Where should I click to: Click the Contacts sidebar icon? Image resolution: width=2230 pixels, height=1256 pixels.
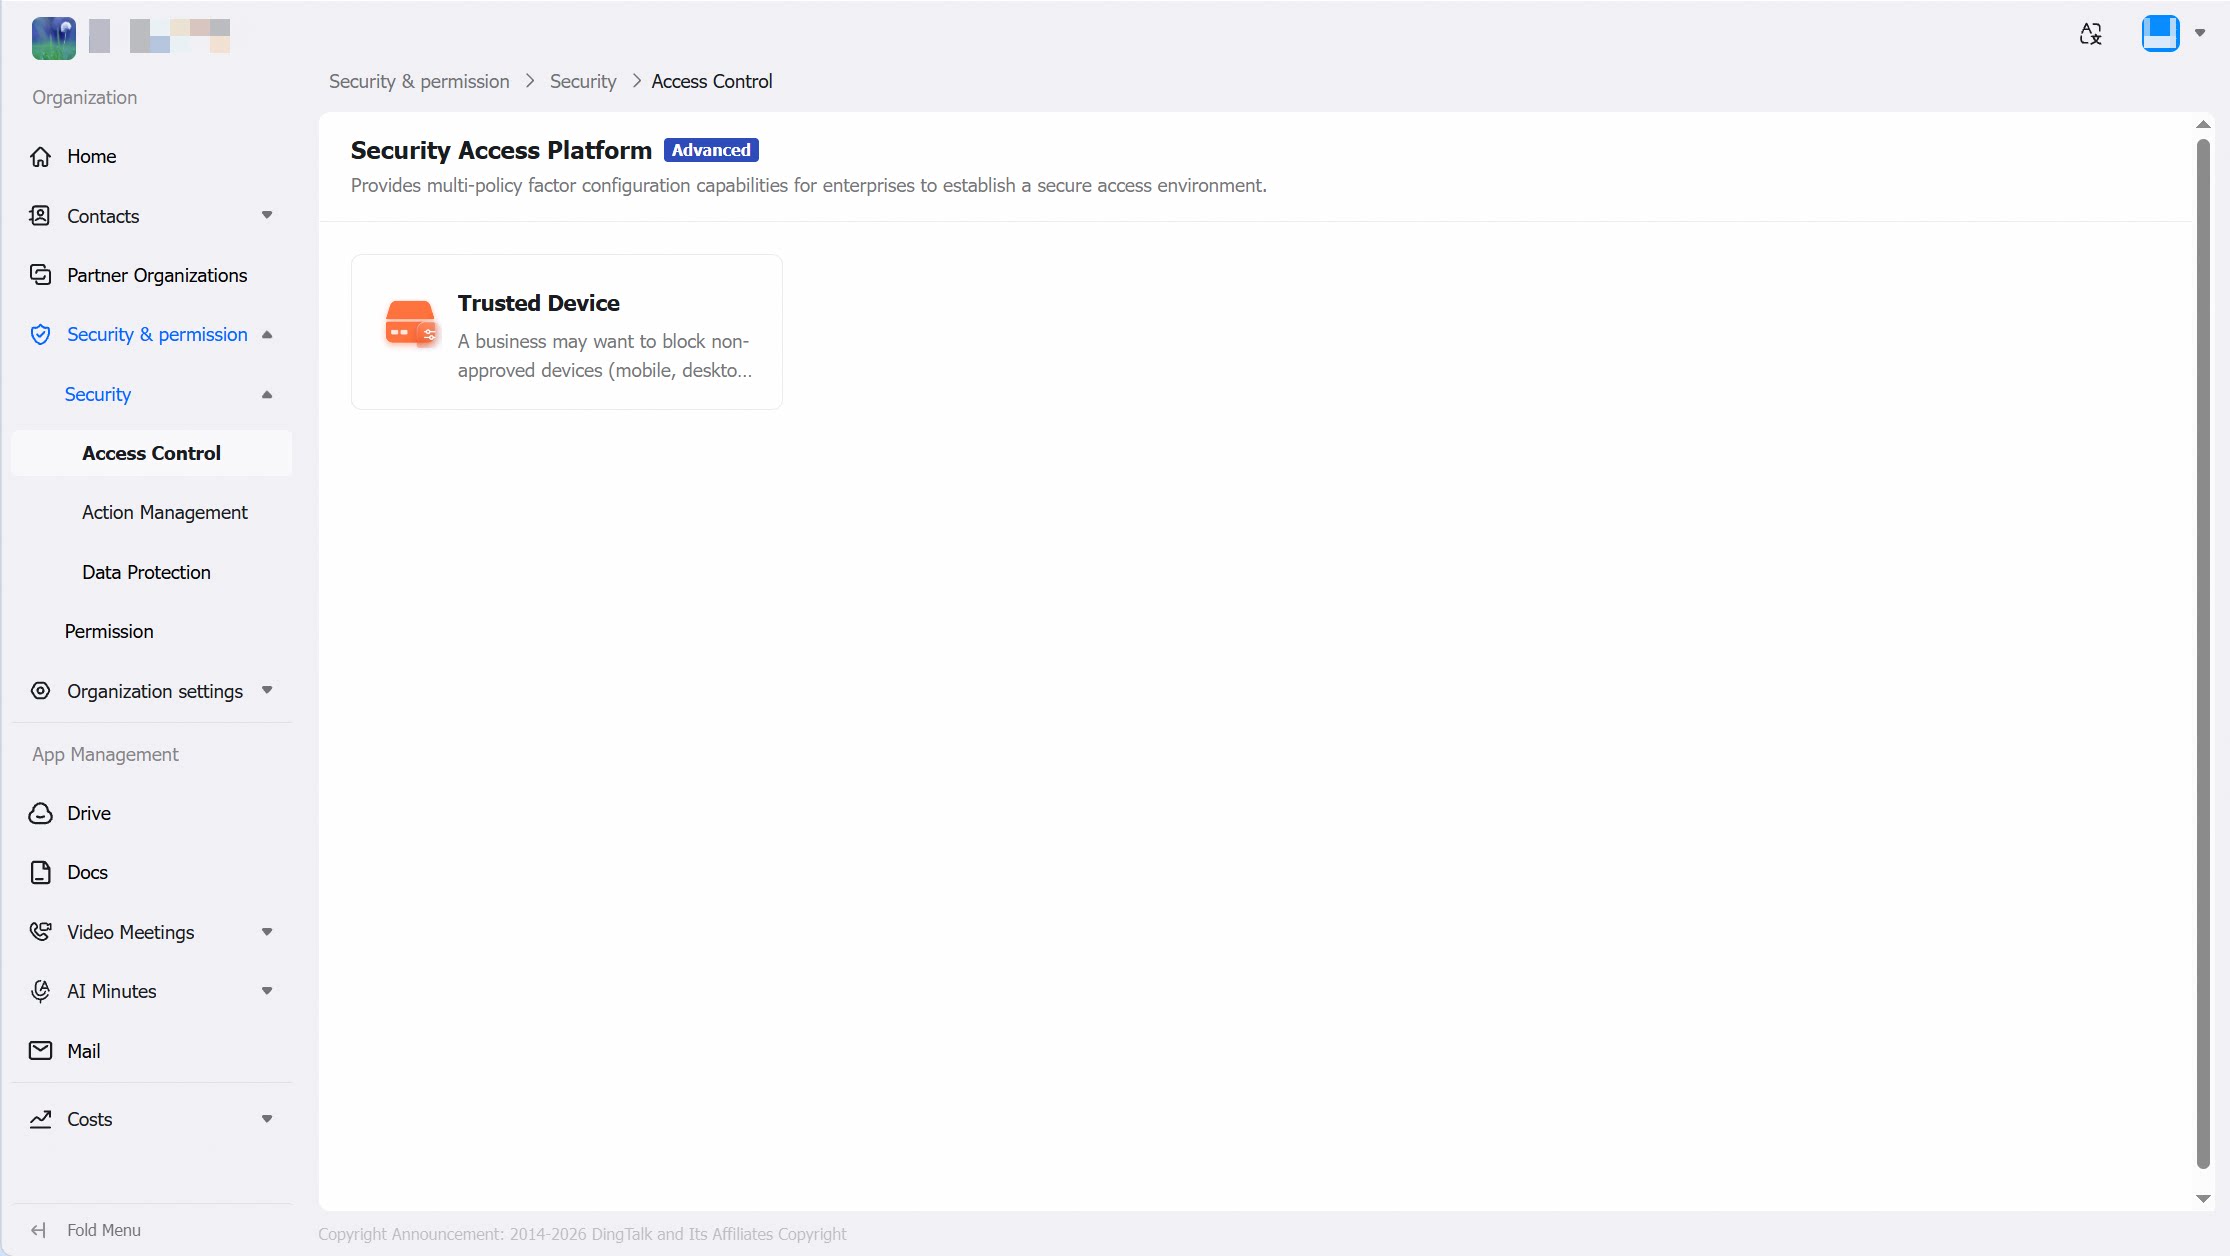pos(40,215)
